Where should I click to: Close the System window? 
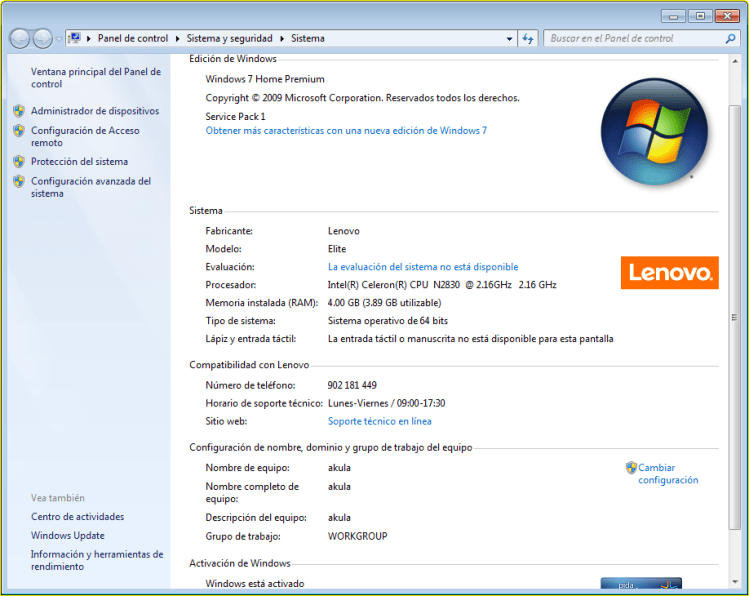tap(727, 16)
